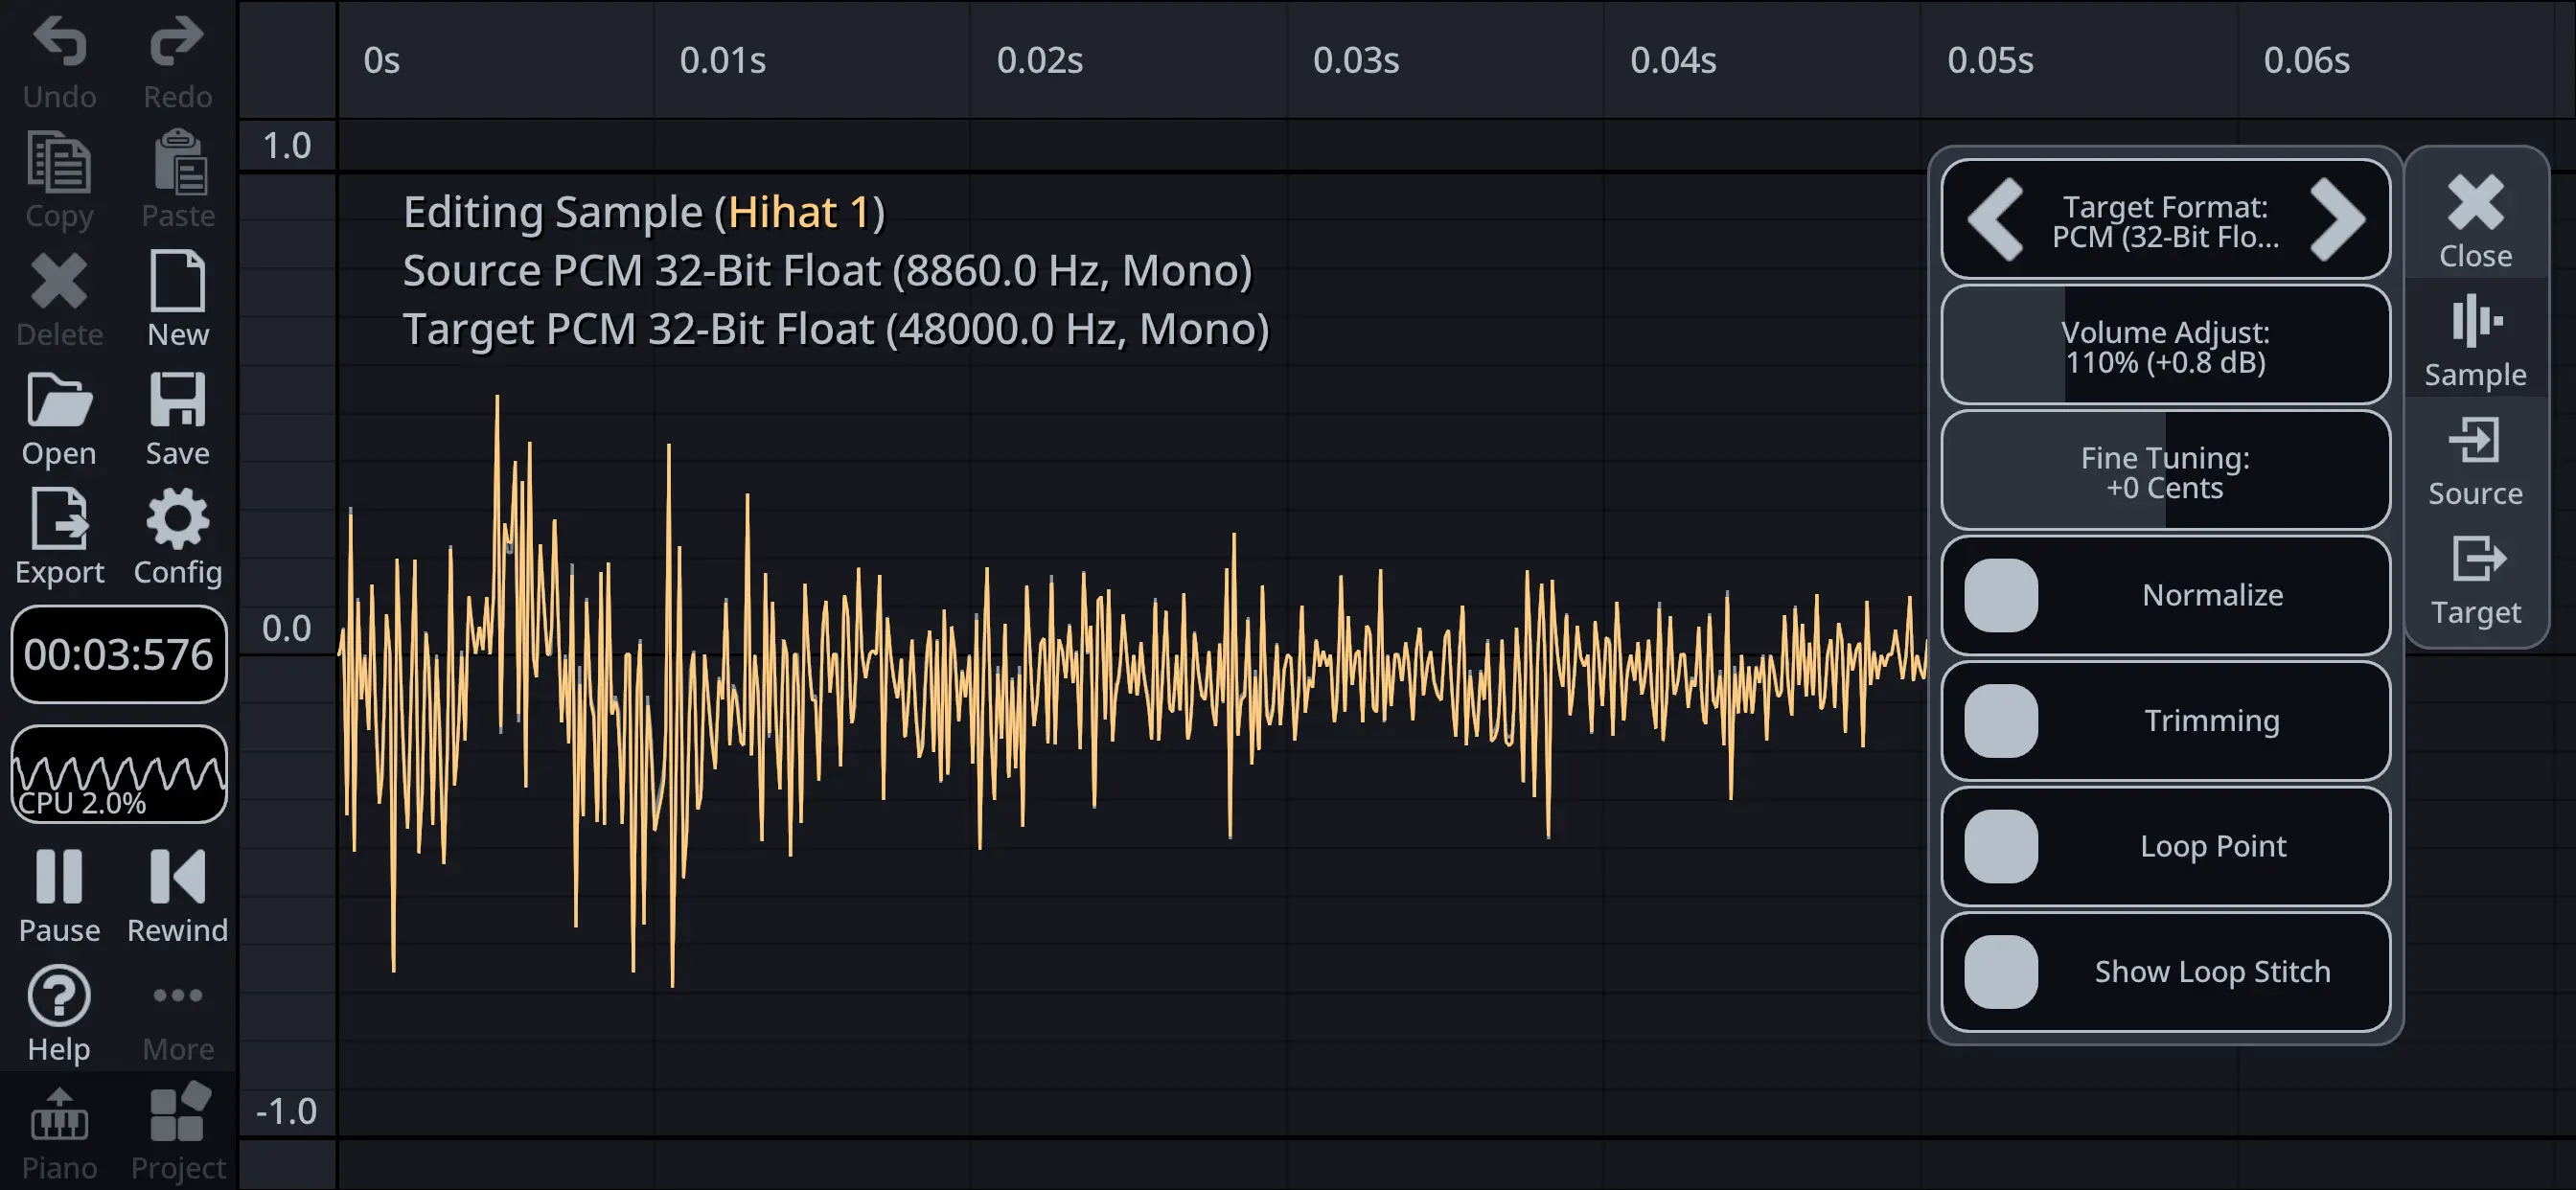Click the Export icon
The height and width of the screenshot is (1190, 2576).
(x=59, y=520)
